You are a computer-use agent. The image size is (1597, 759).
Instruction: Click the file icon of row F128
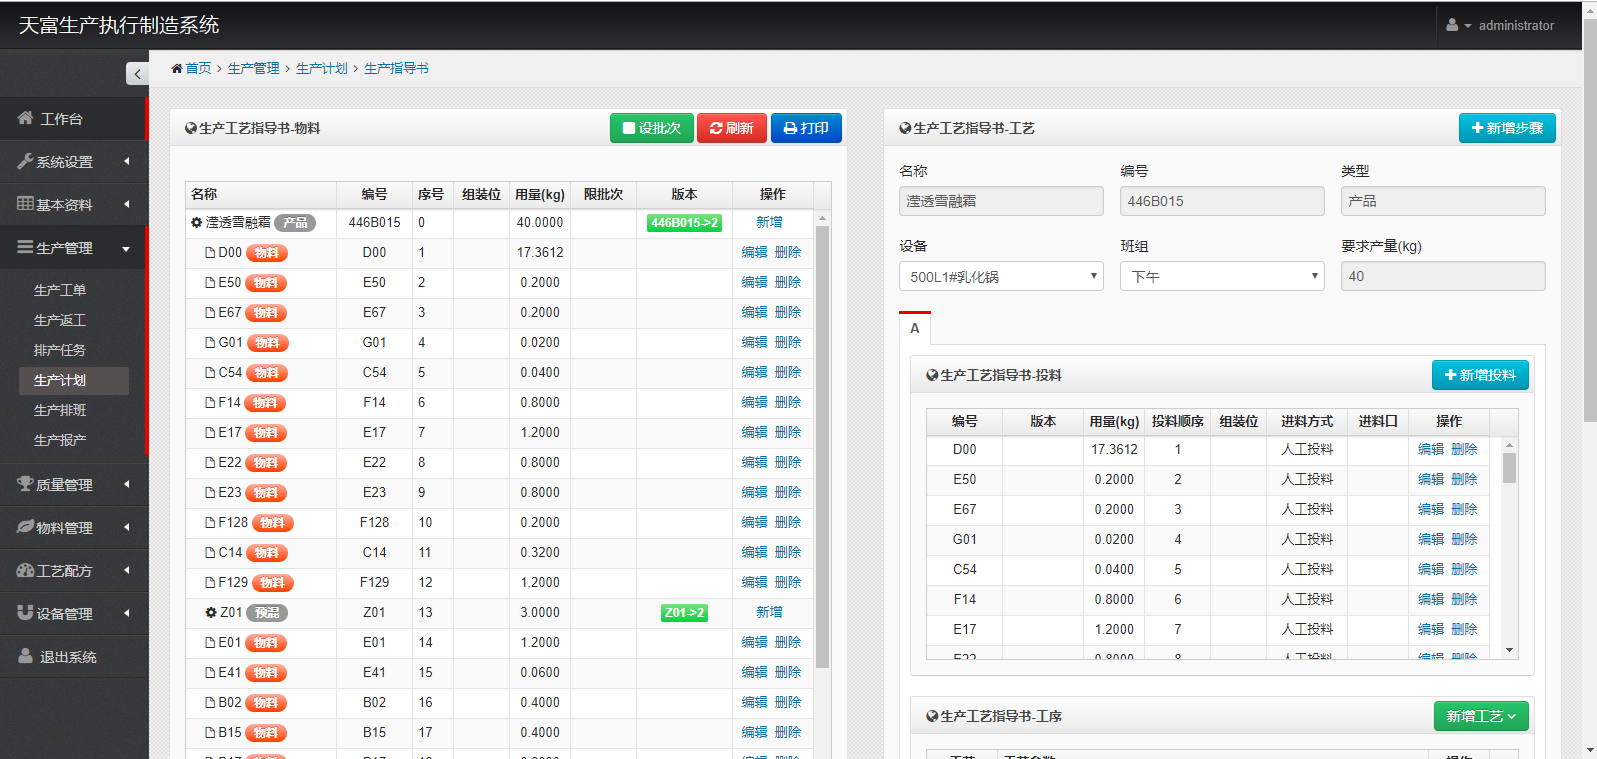tap(211, 522)
